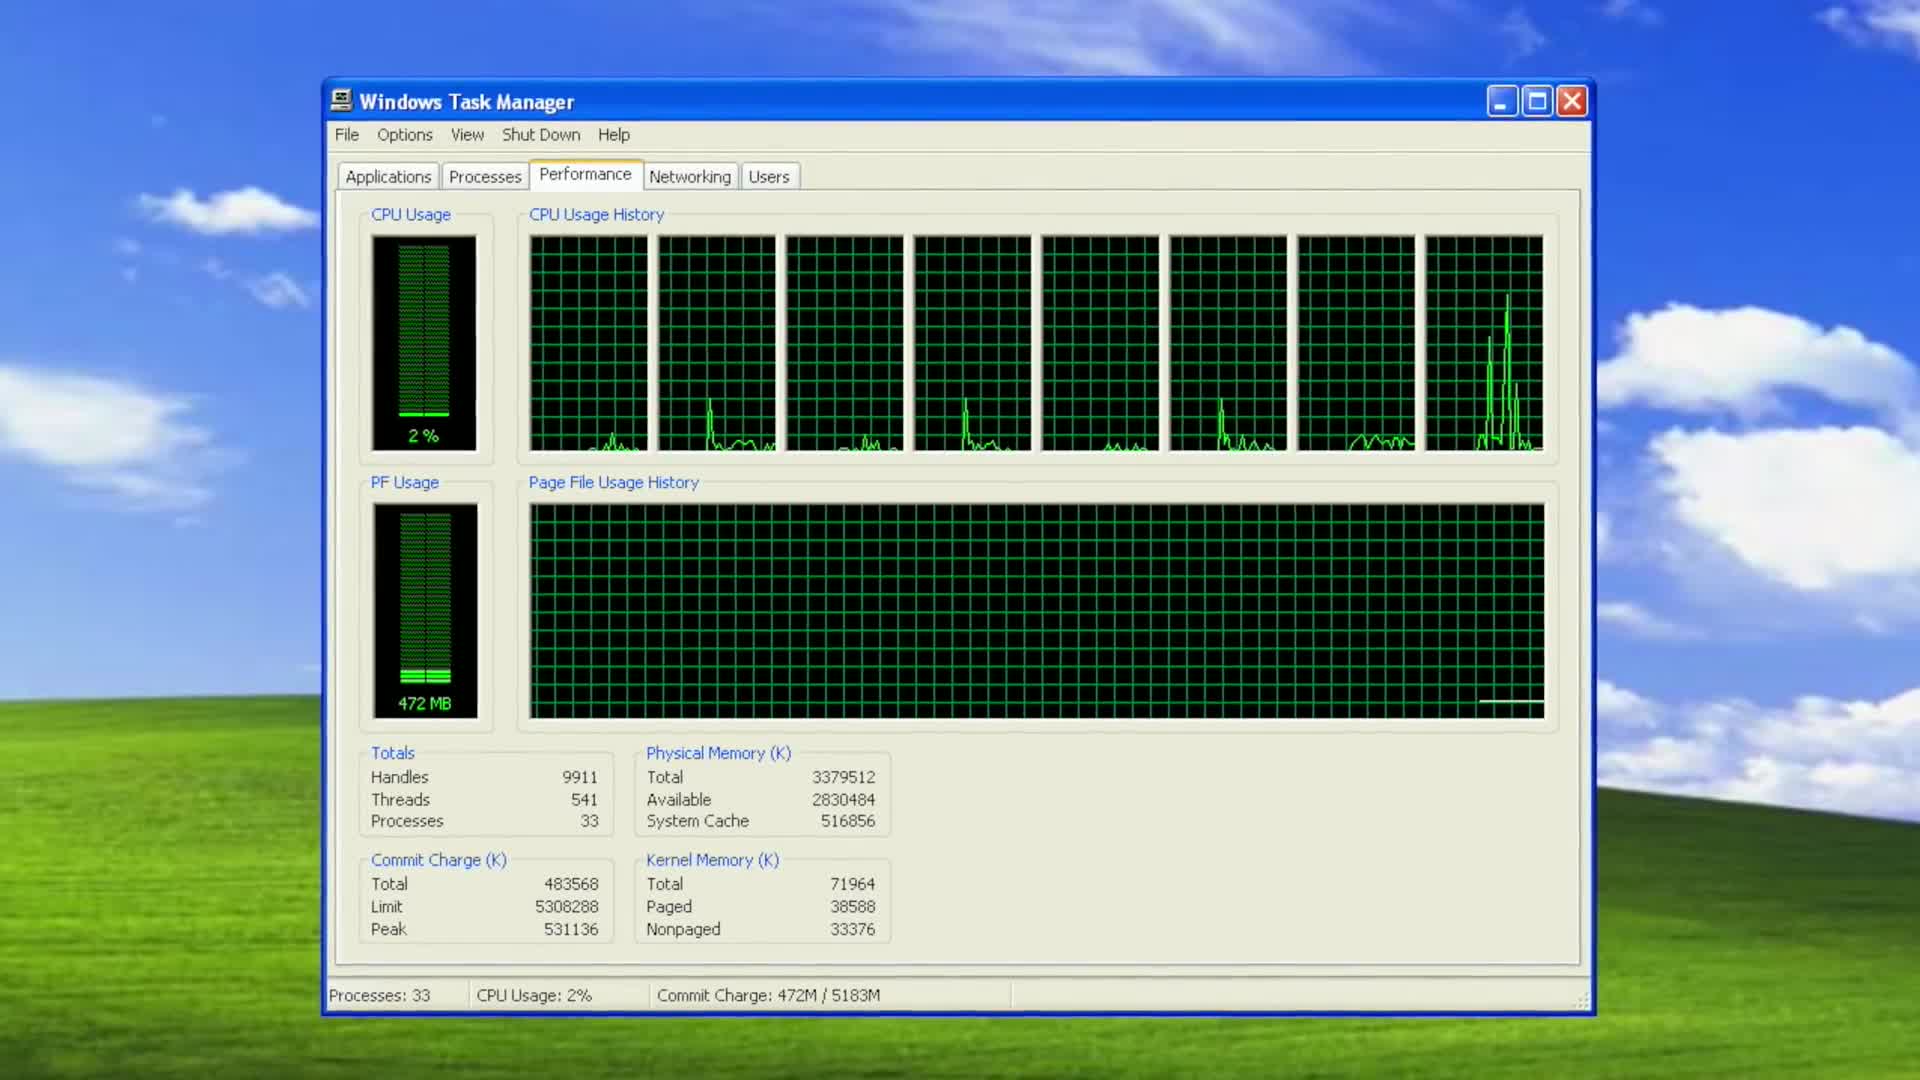Maximize the Task Manager window

pyautogui.click(x=1537, y=101)
